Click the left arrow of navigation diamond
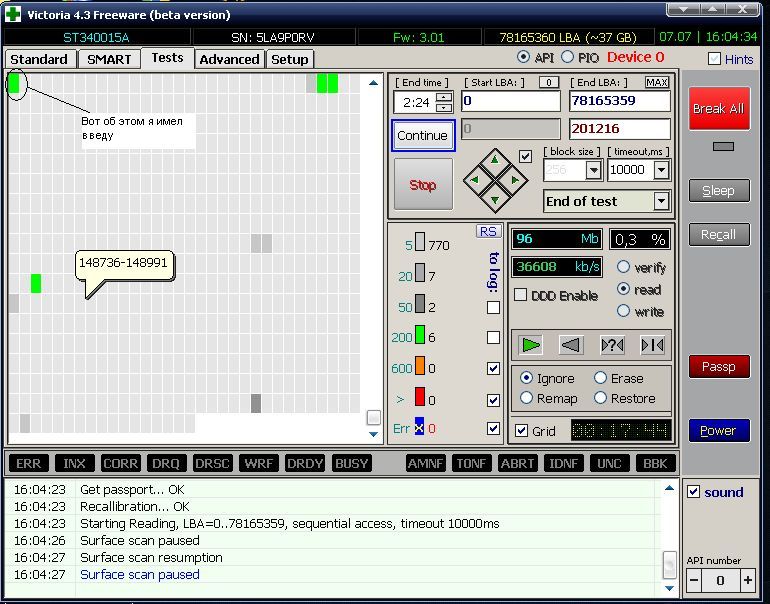 [x=474, y=180]
